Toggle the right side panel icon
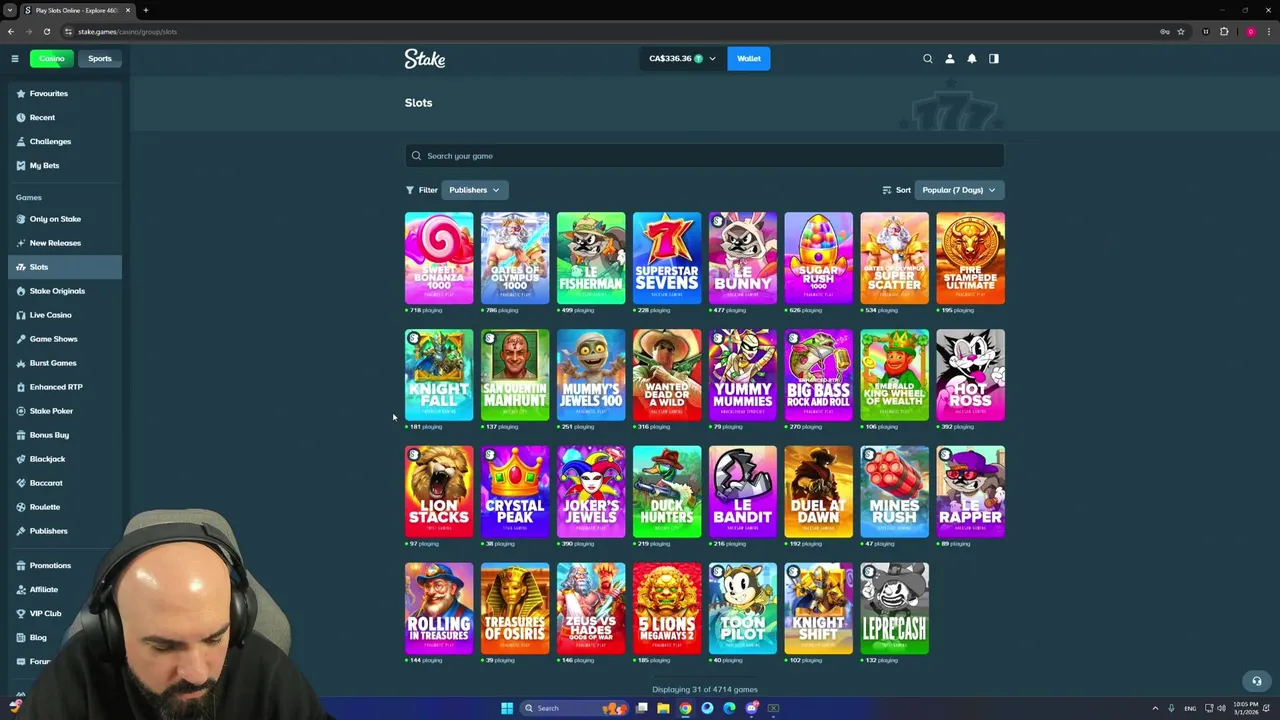 (994, 58)
